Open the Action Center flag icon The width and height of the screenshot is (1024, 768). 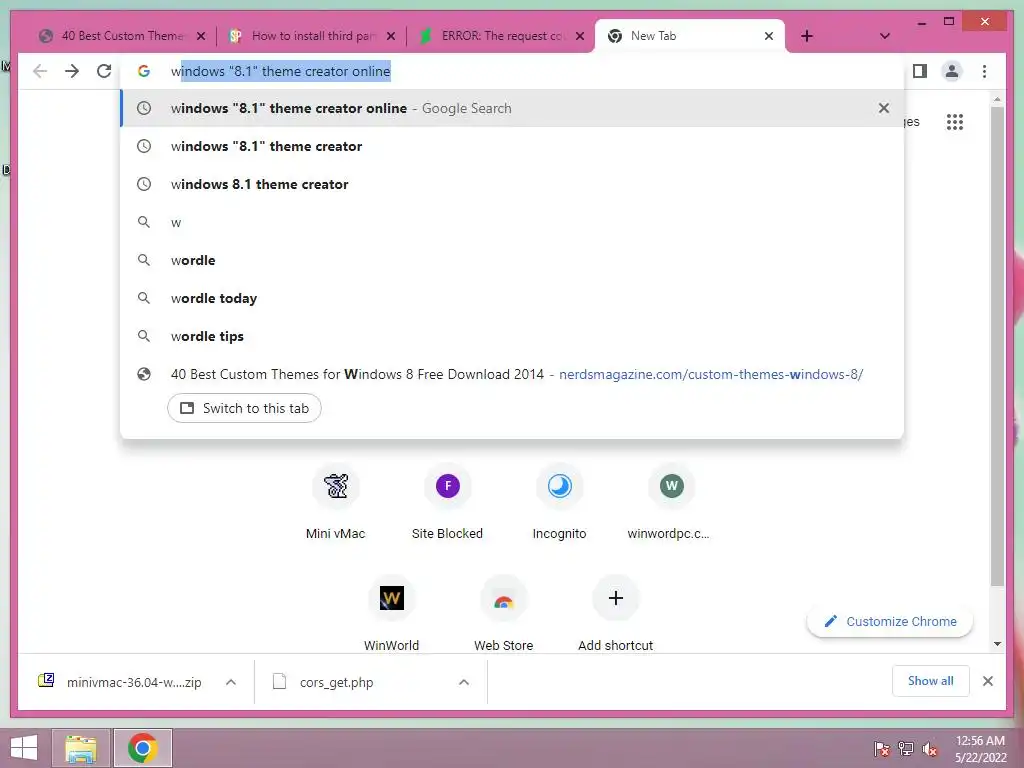click(882, 749)
